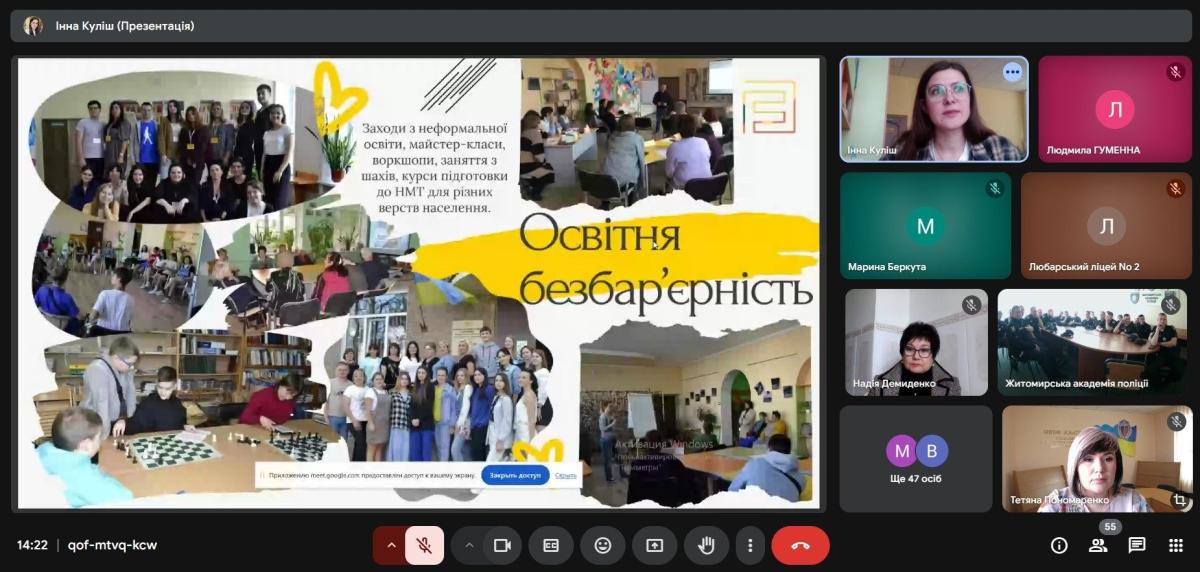1200x572 pixels.
Task: Open the three-dot more options menu in the call bar
Action: click(x=750, y=545)
